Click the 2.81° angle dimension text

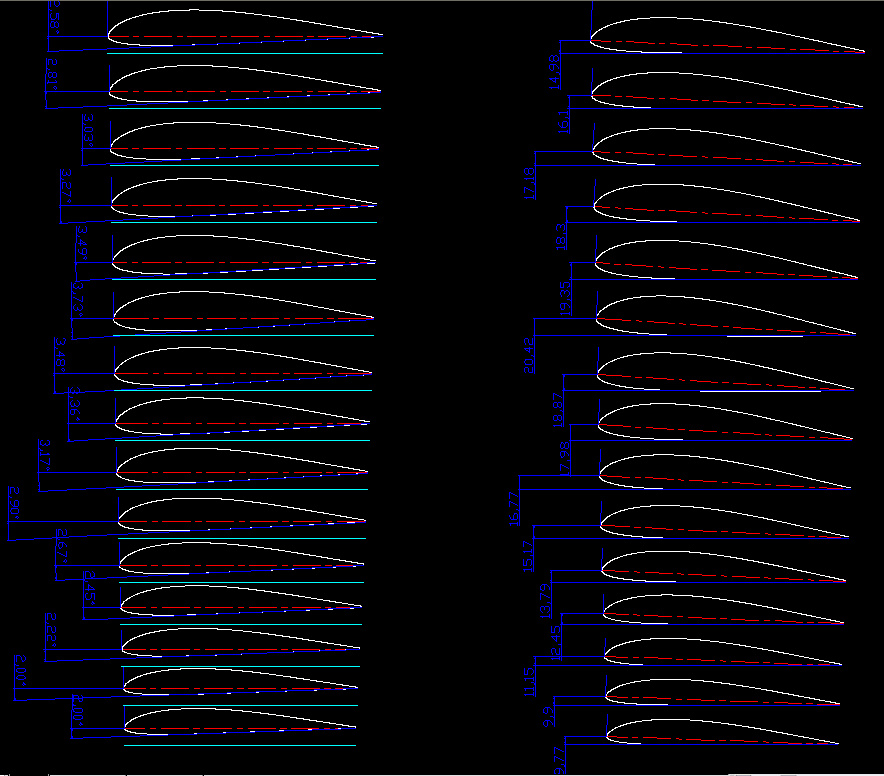[x=53, y=74]
